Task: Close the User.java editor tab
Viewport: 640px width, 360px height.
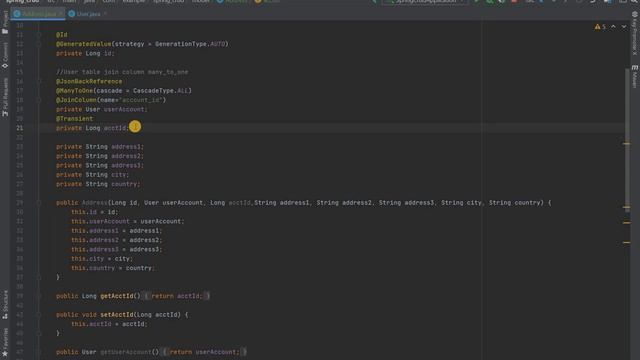Action: pos(105,14)
